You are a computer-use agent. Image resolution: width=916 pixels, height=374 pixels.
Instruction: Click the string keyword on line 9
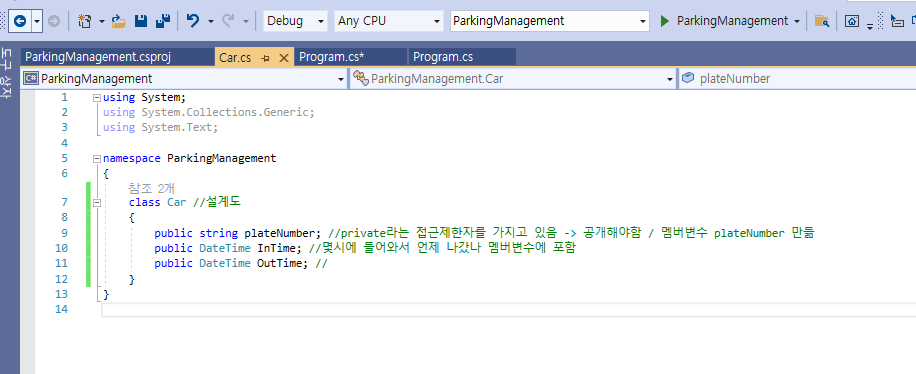click(x=218, y=233)
